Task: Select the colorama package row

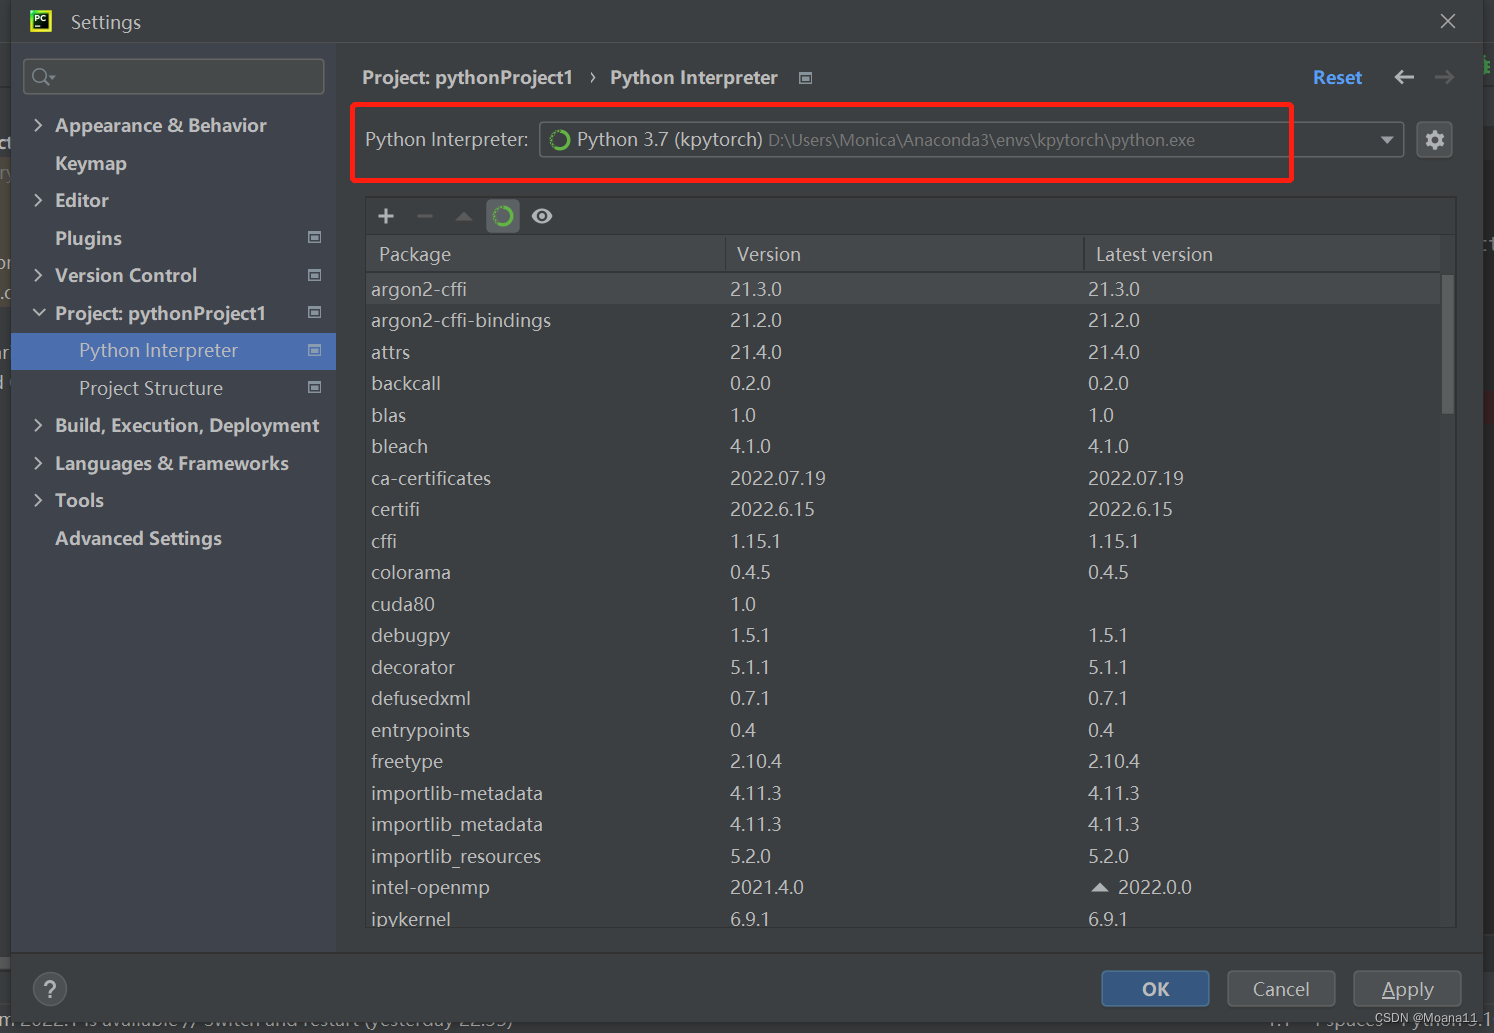Action: (x=904, y=572)
